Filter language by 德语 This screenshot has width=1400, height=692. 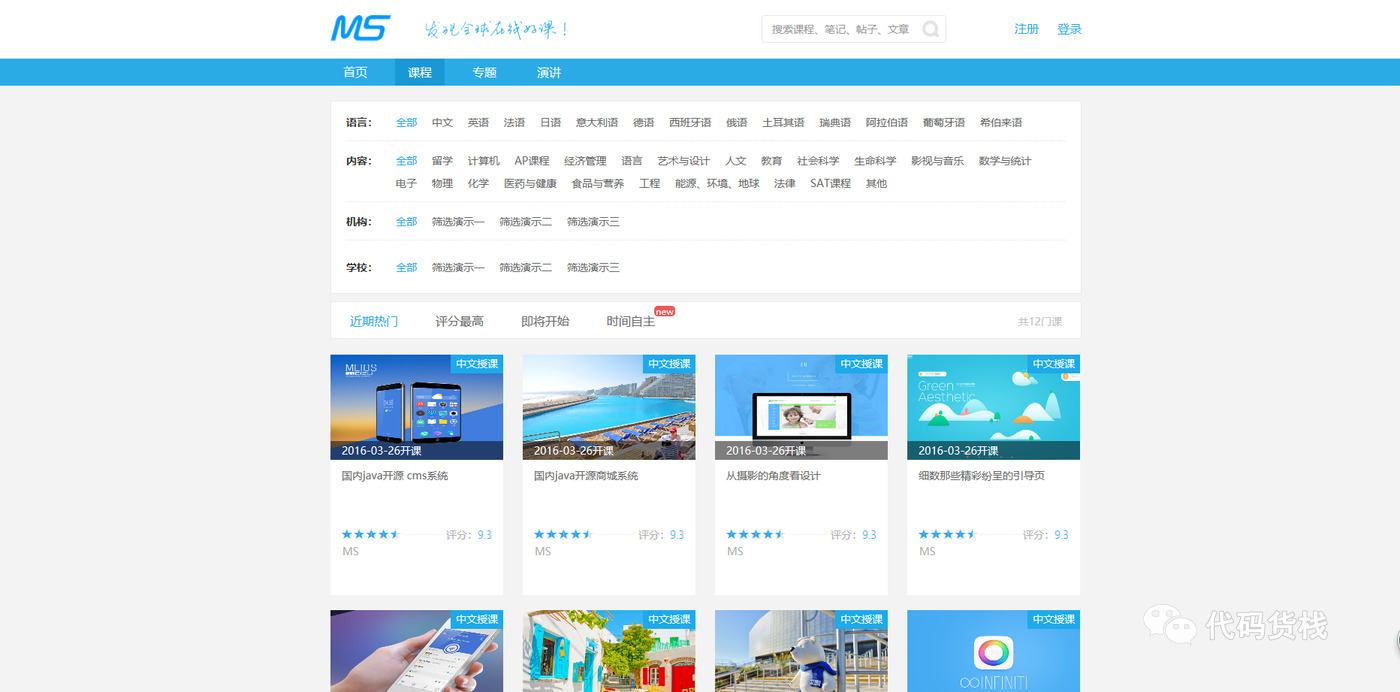(x=643, y=122)
